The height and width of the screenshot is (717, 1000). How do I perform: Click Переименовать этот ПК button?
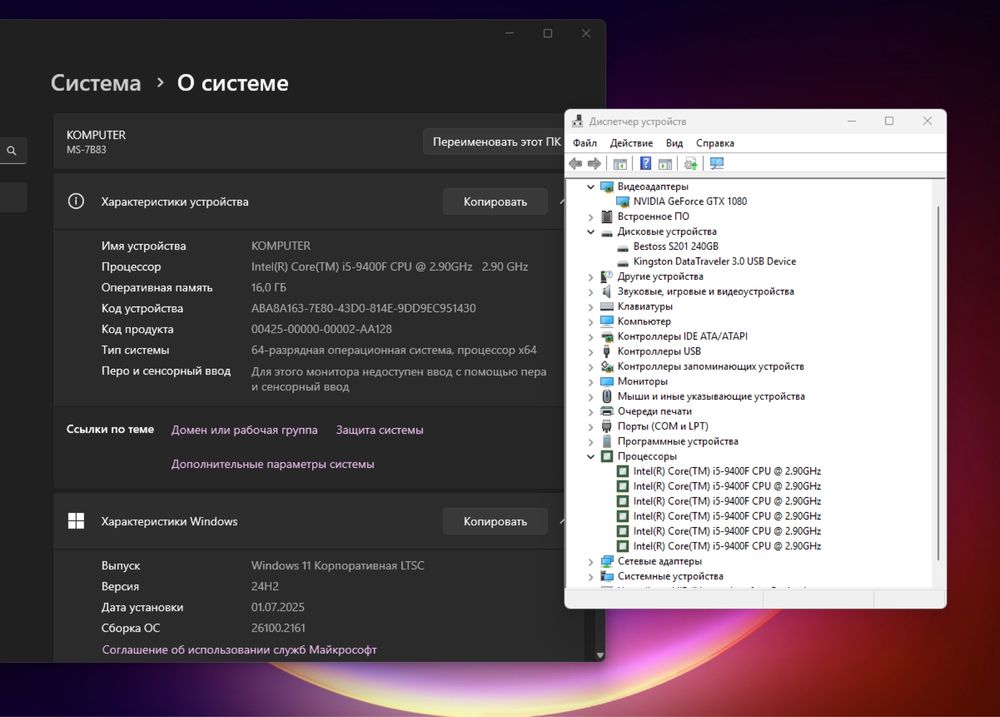click(x=496, y=142)
